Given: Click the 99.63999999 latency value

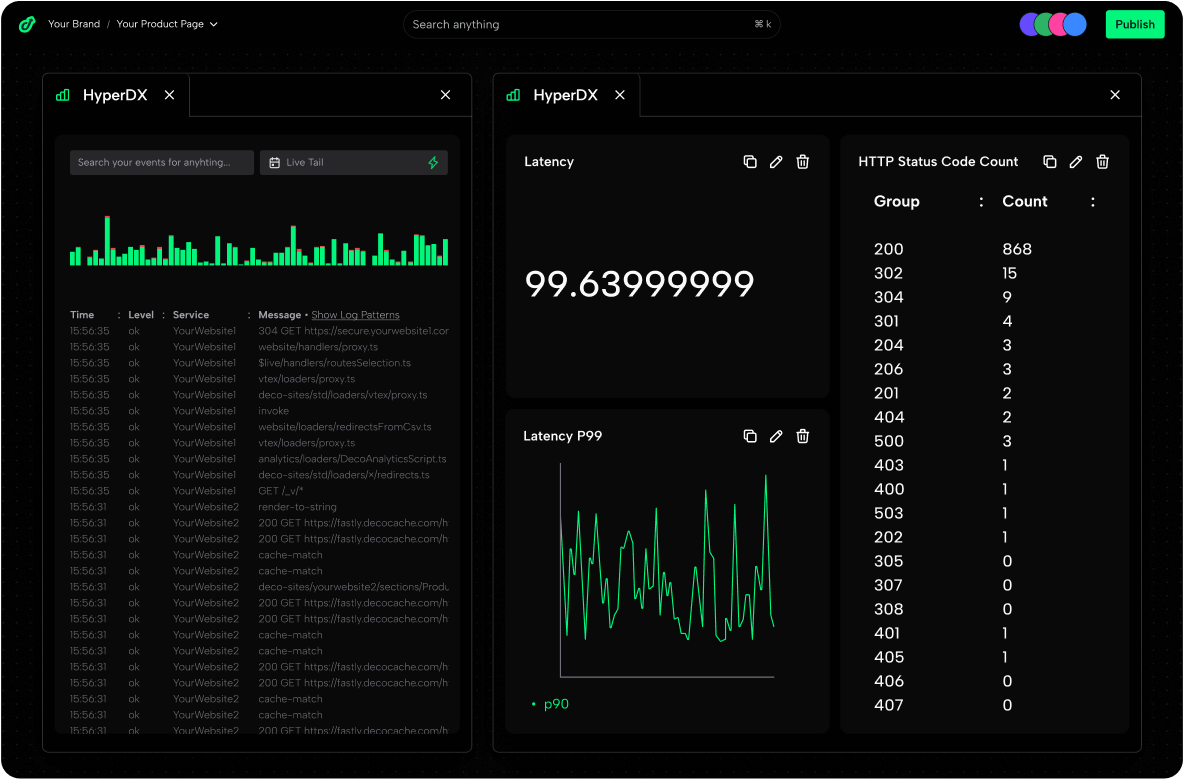Looking at the screenshot, I should (639, 284).
